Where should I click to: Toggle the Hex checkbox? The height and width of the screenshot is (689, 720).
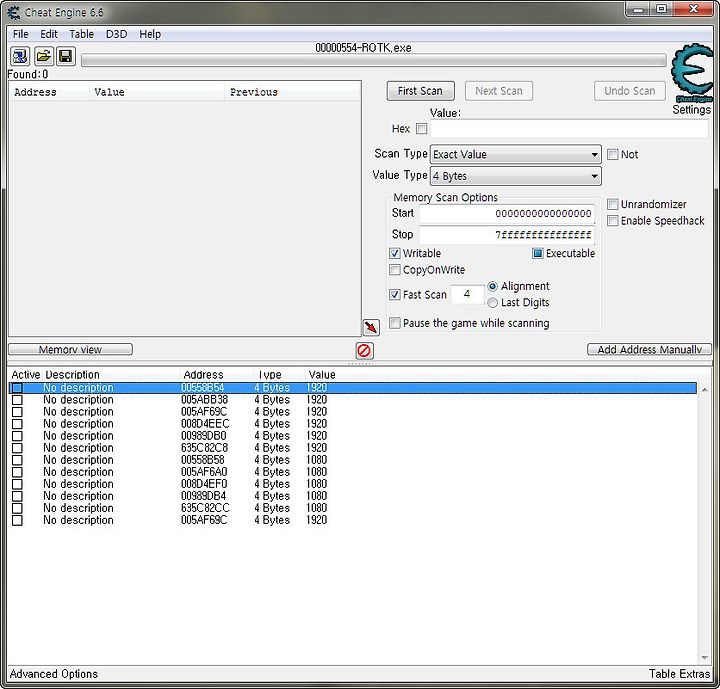coord(421,129)
